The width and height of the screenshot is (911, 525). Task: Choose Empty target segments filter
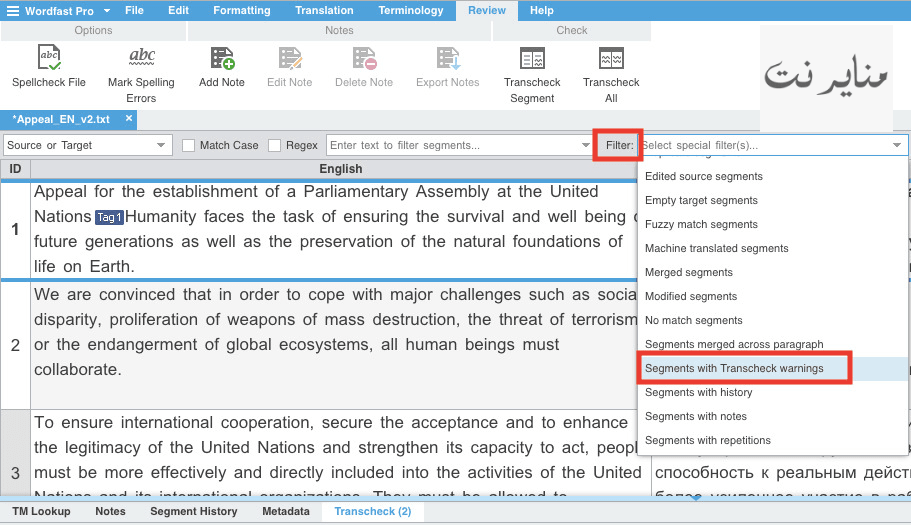point(701,200)
